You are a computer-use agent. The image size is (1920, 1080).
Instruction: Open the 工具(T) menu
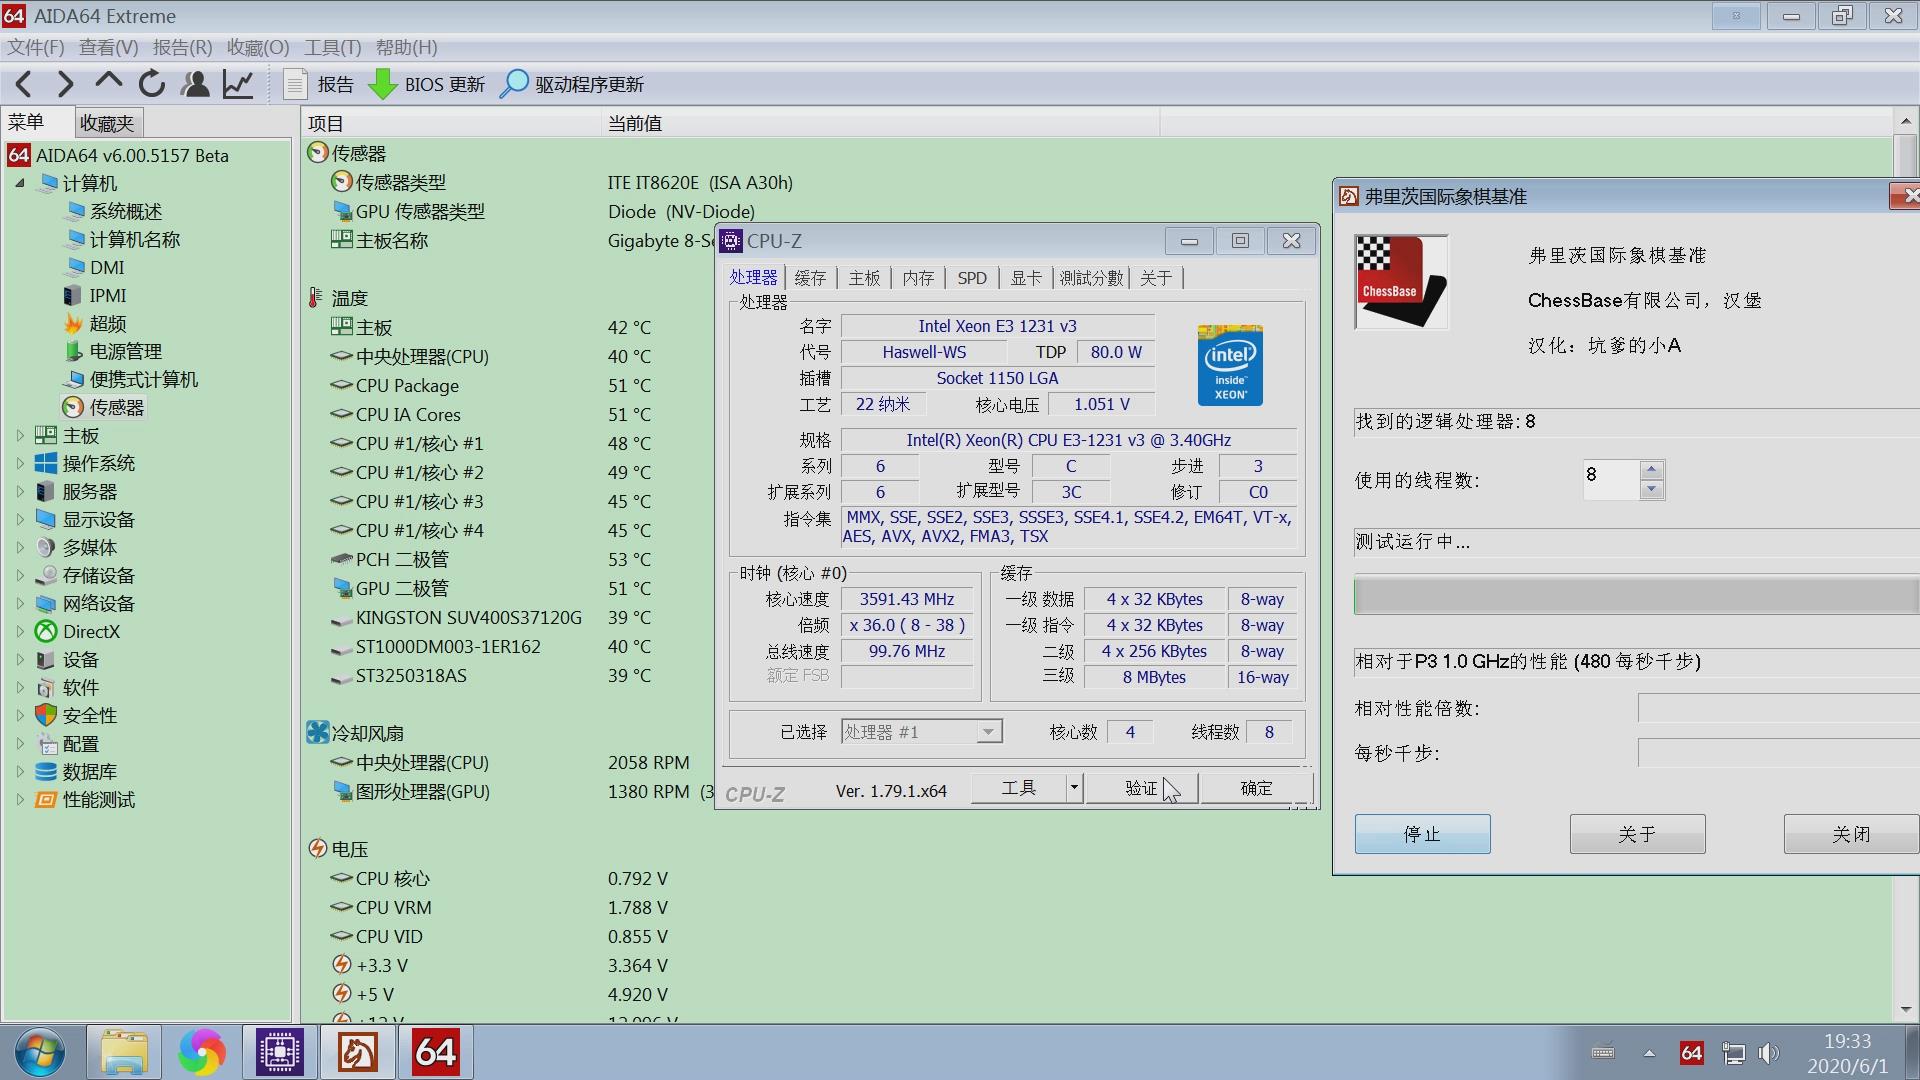(332, 48)
